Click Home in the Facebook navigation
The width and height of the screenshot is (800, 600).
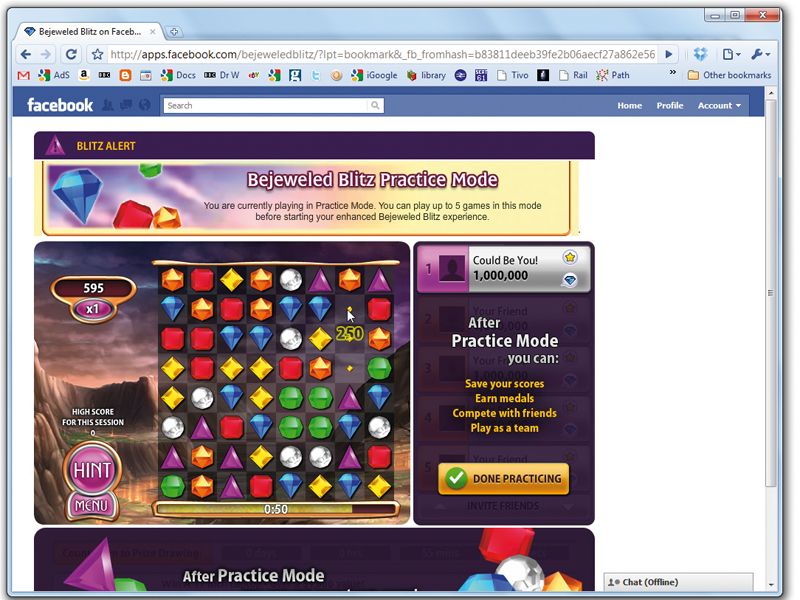pos(629,105)
